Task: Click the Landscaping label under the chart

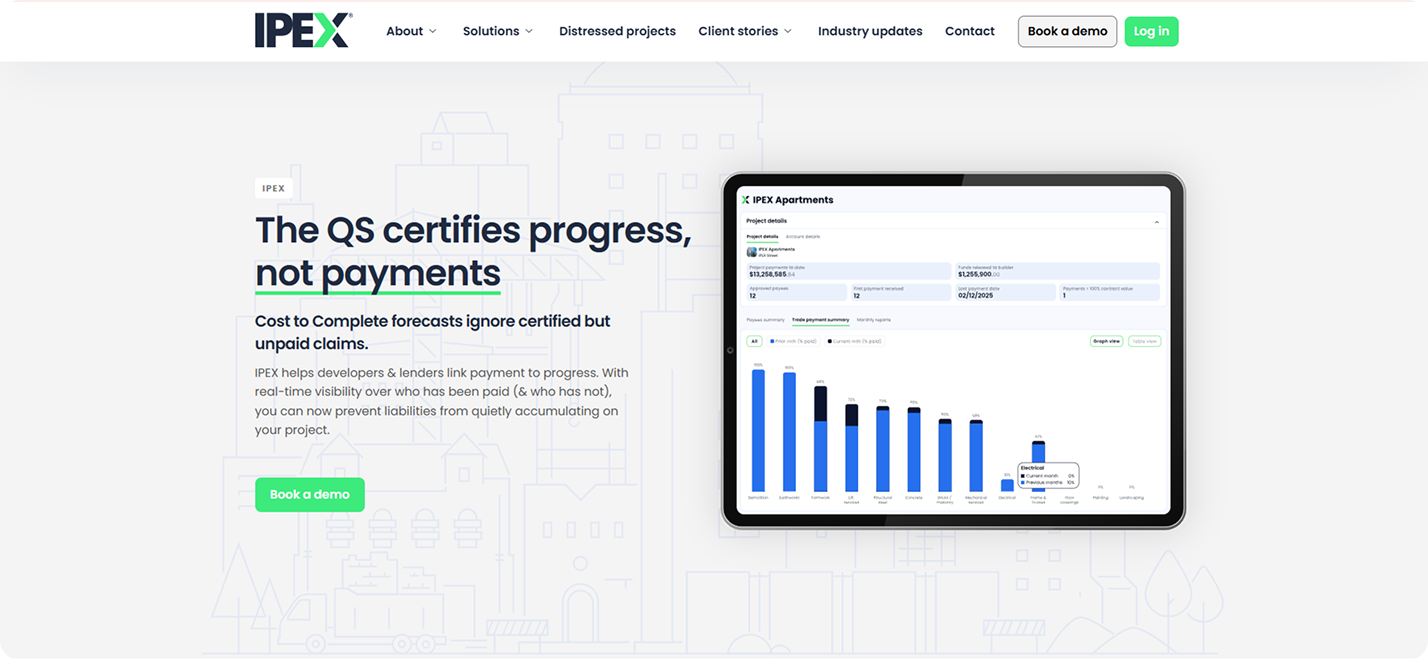Action: (x=1131, y=497)
